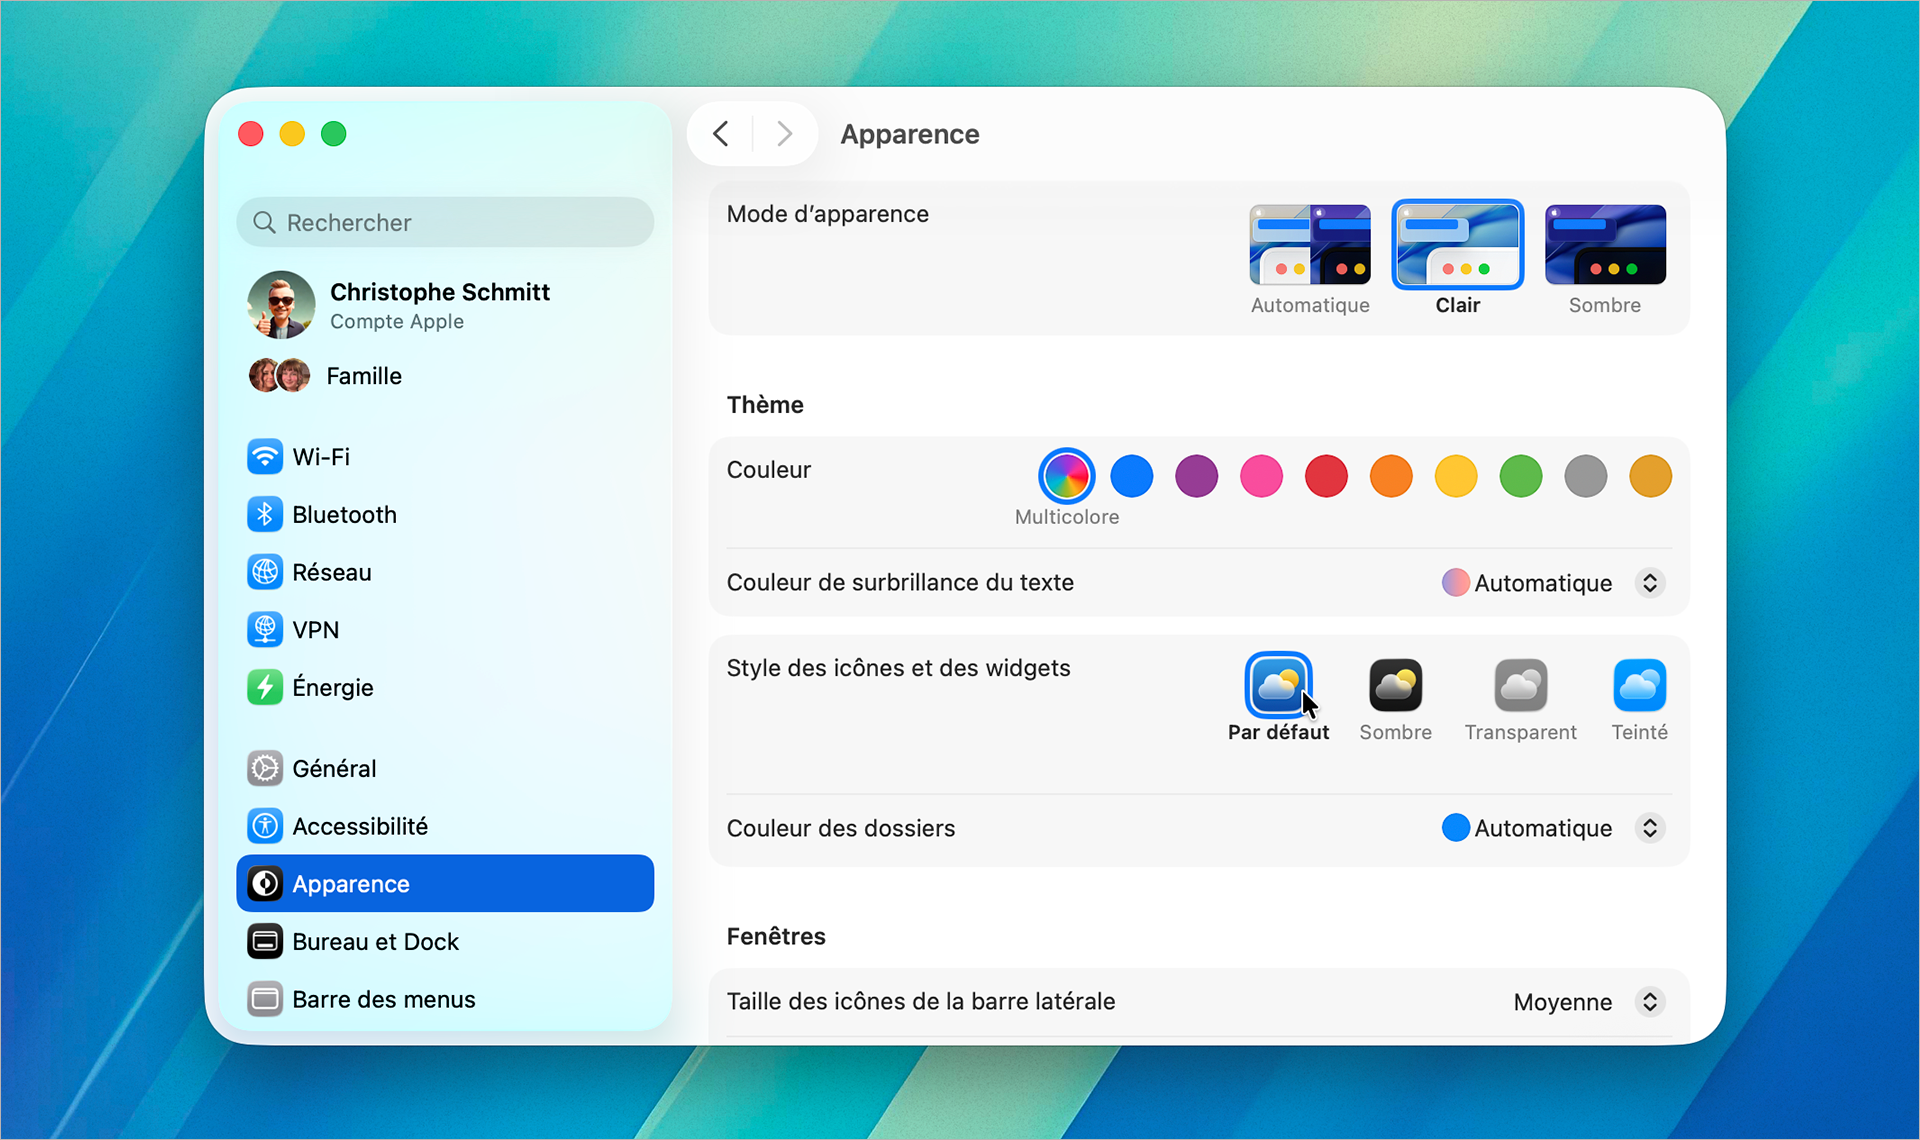Image resolution: width=1920 pixels, height=1140 pixels.
Task: Open the Énergie settings icon
Action: pos(265,688)
